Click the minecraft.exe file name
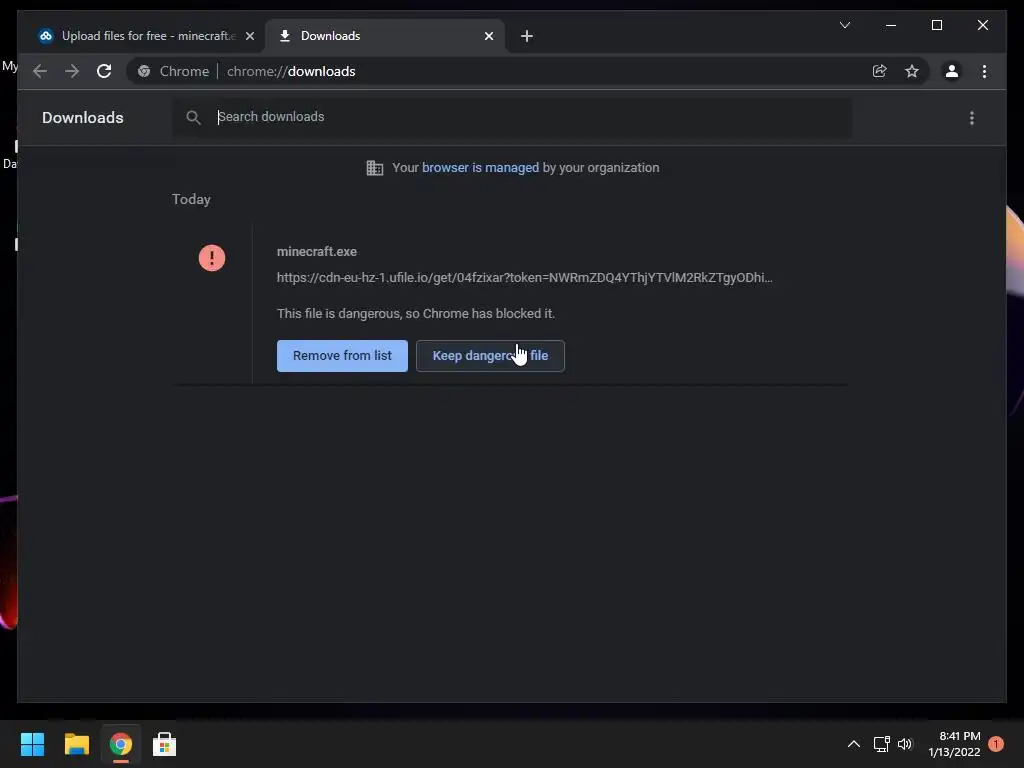 coord(317,251)
